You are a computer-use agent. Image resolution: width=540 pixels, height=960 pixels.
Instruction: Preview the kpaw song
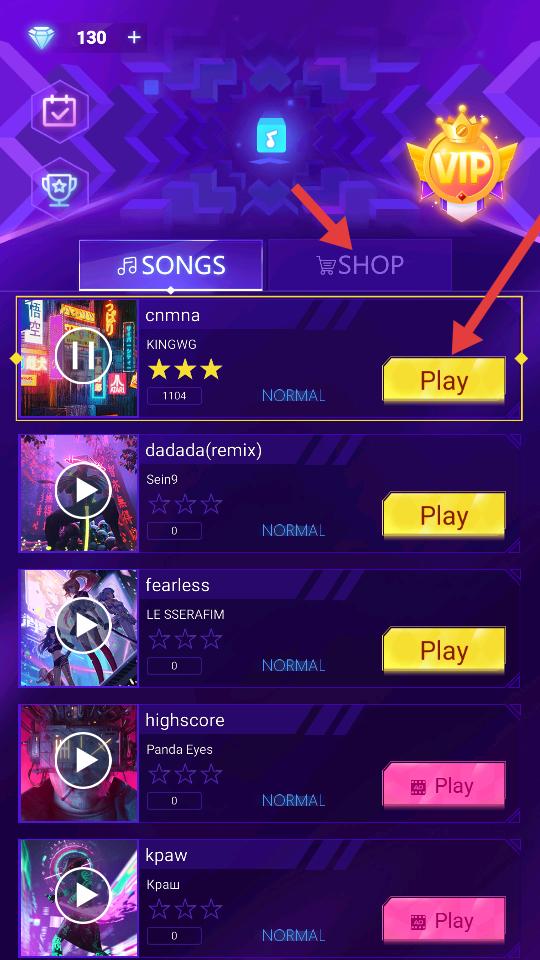coord(83,895)
